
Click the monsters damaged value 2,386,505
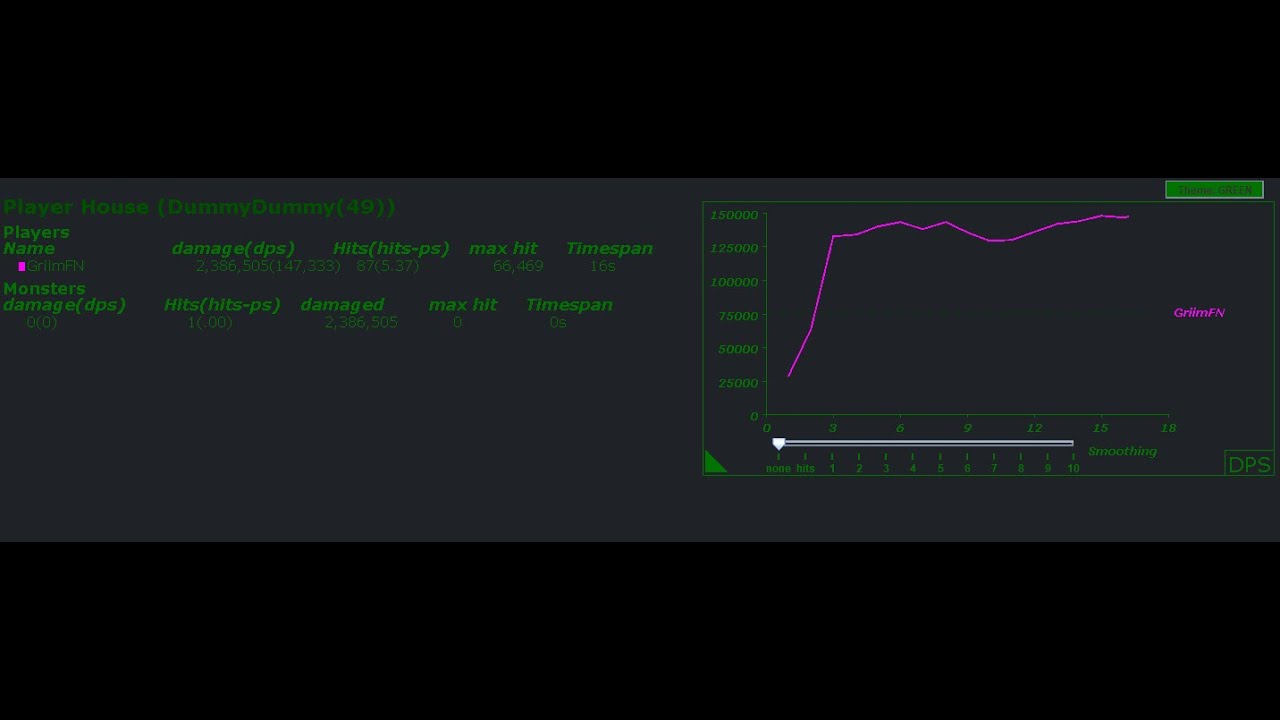pos(361,322)
